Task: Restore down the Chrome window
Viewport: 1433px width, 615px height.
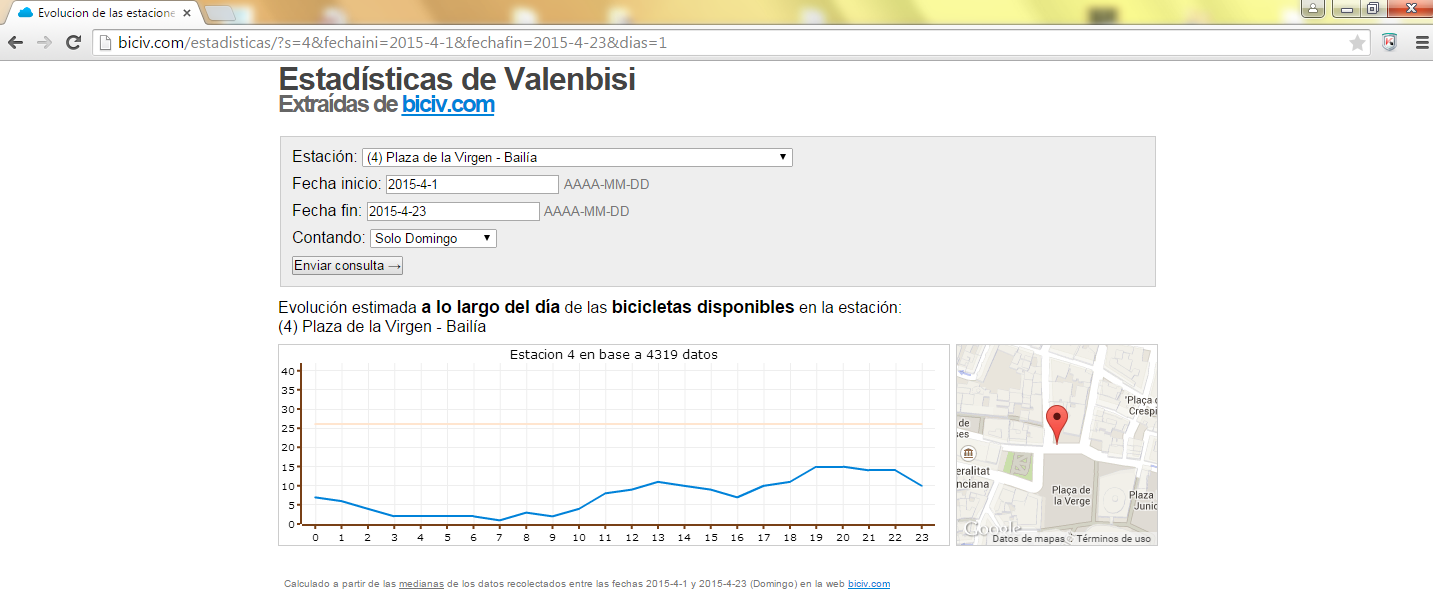Action: click(x=1373, y=8)
